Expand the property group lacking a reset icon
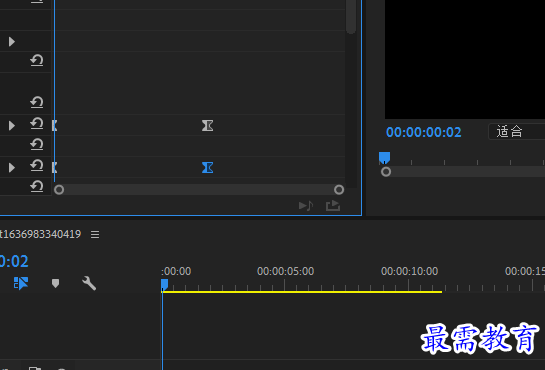 pos(11,42)
